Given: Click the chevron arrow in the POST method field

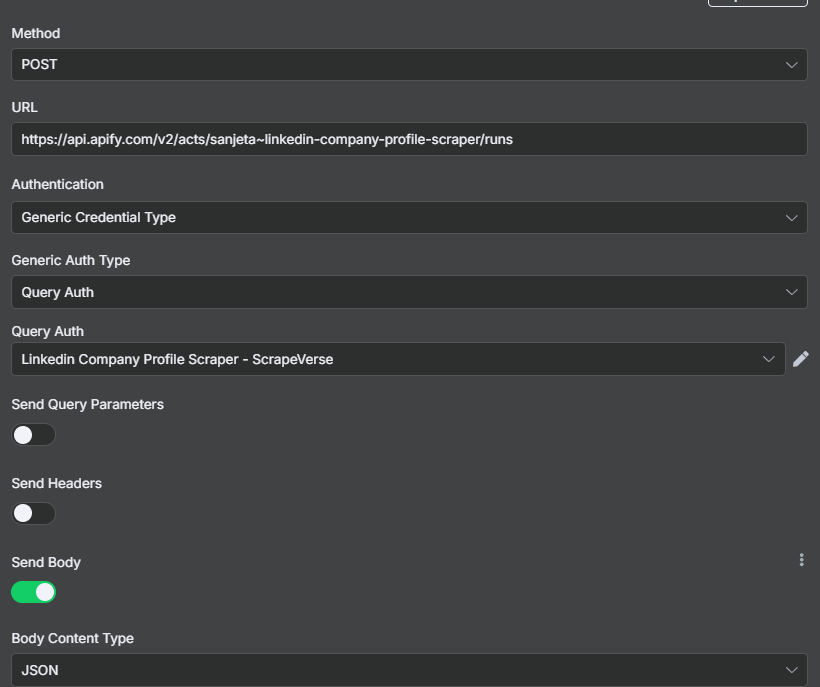Looking at the screenshot, I should [x=791, y=65].
